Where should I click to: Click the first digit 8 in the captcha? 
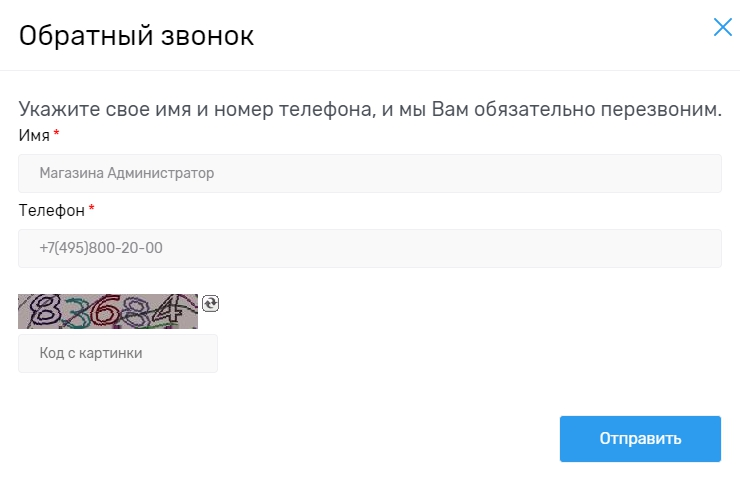point(43,312)
